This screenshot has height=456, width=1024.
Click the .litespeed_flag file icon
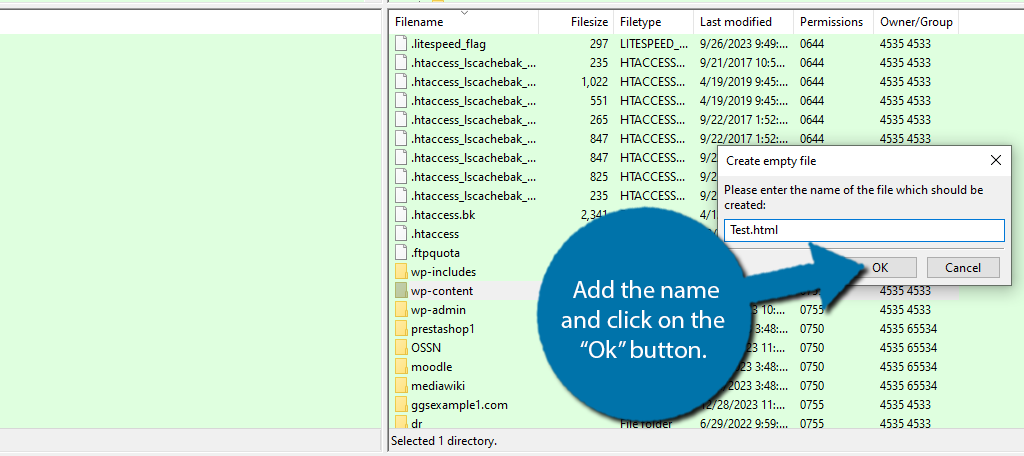click(x=401, y=44)
